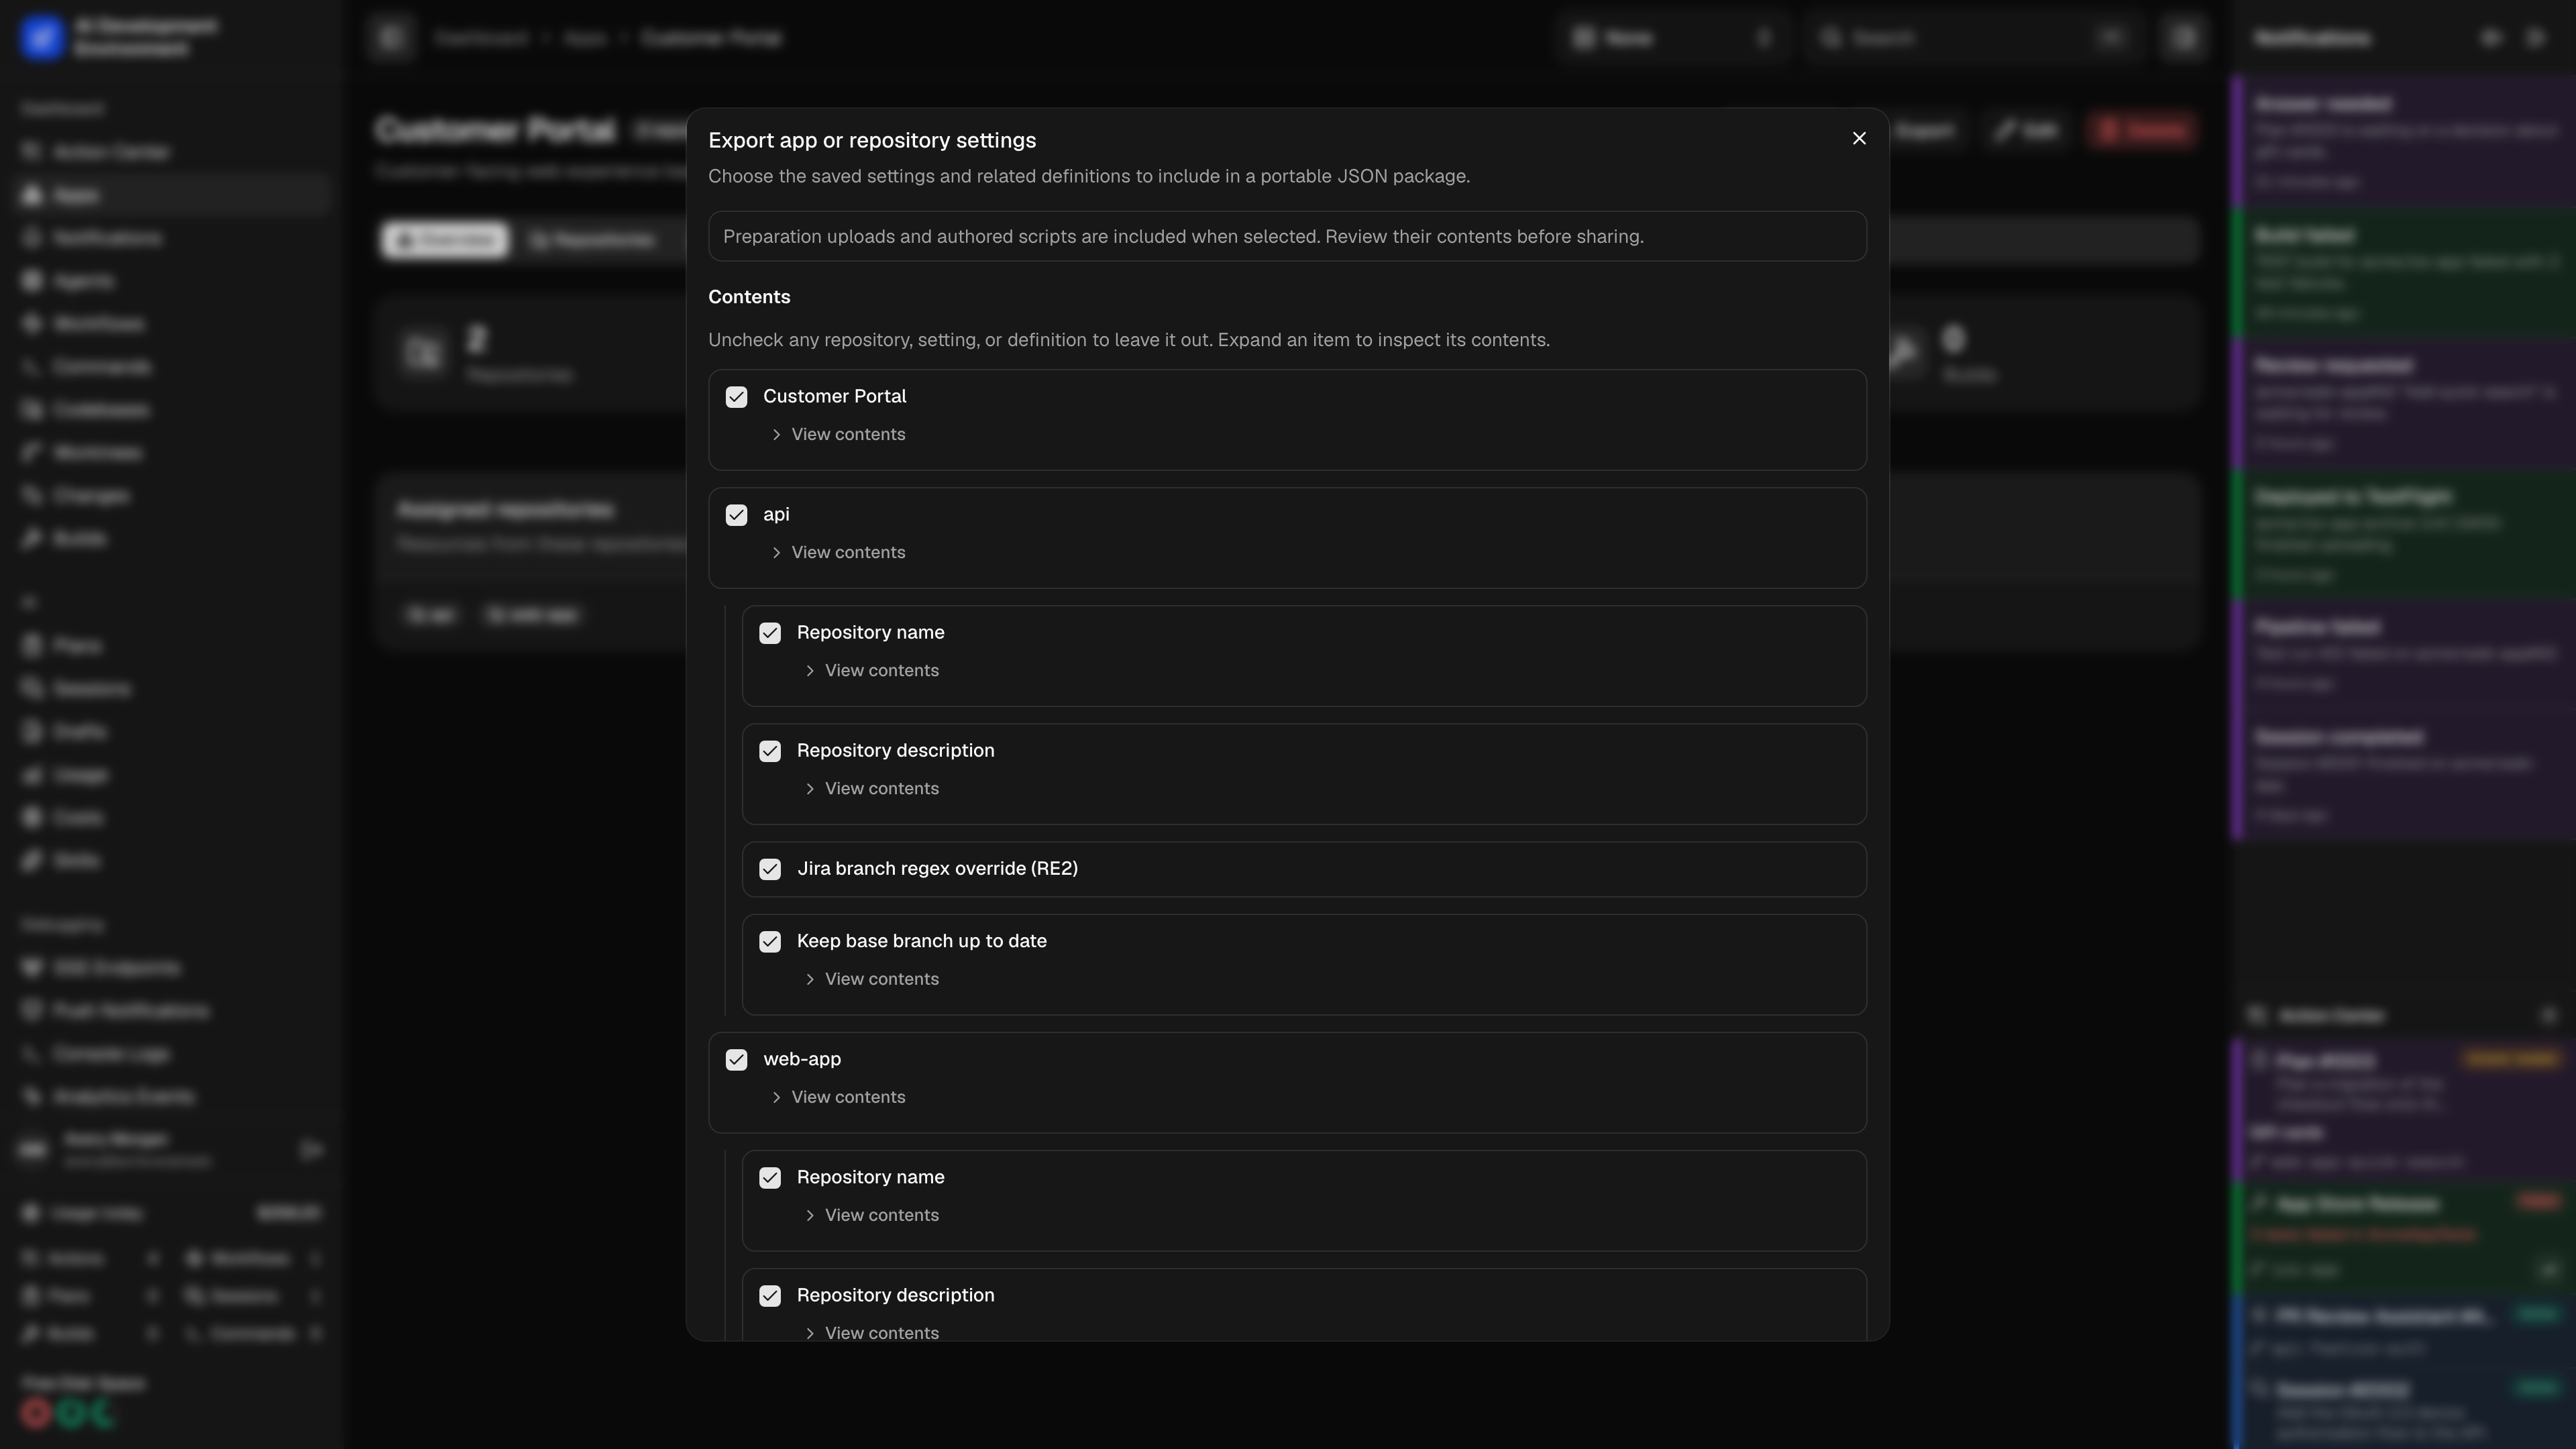Uncheck the api repository checkbox
The image size is (2576, 1449).
[x=736, y=515]
